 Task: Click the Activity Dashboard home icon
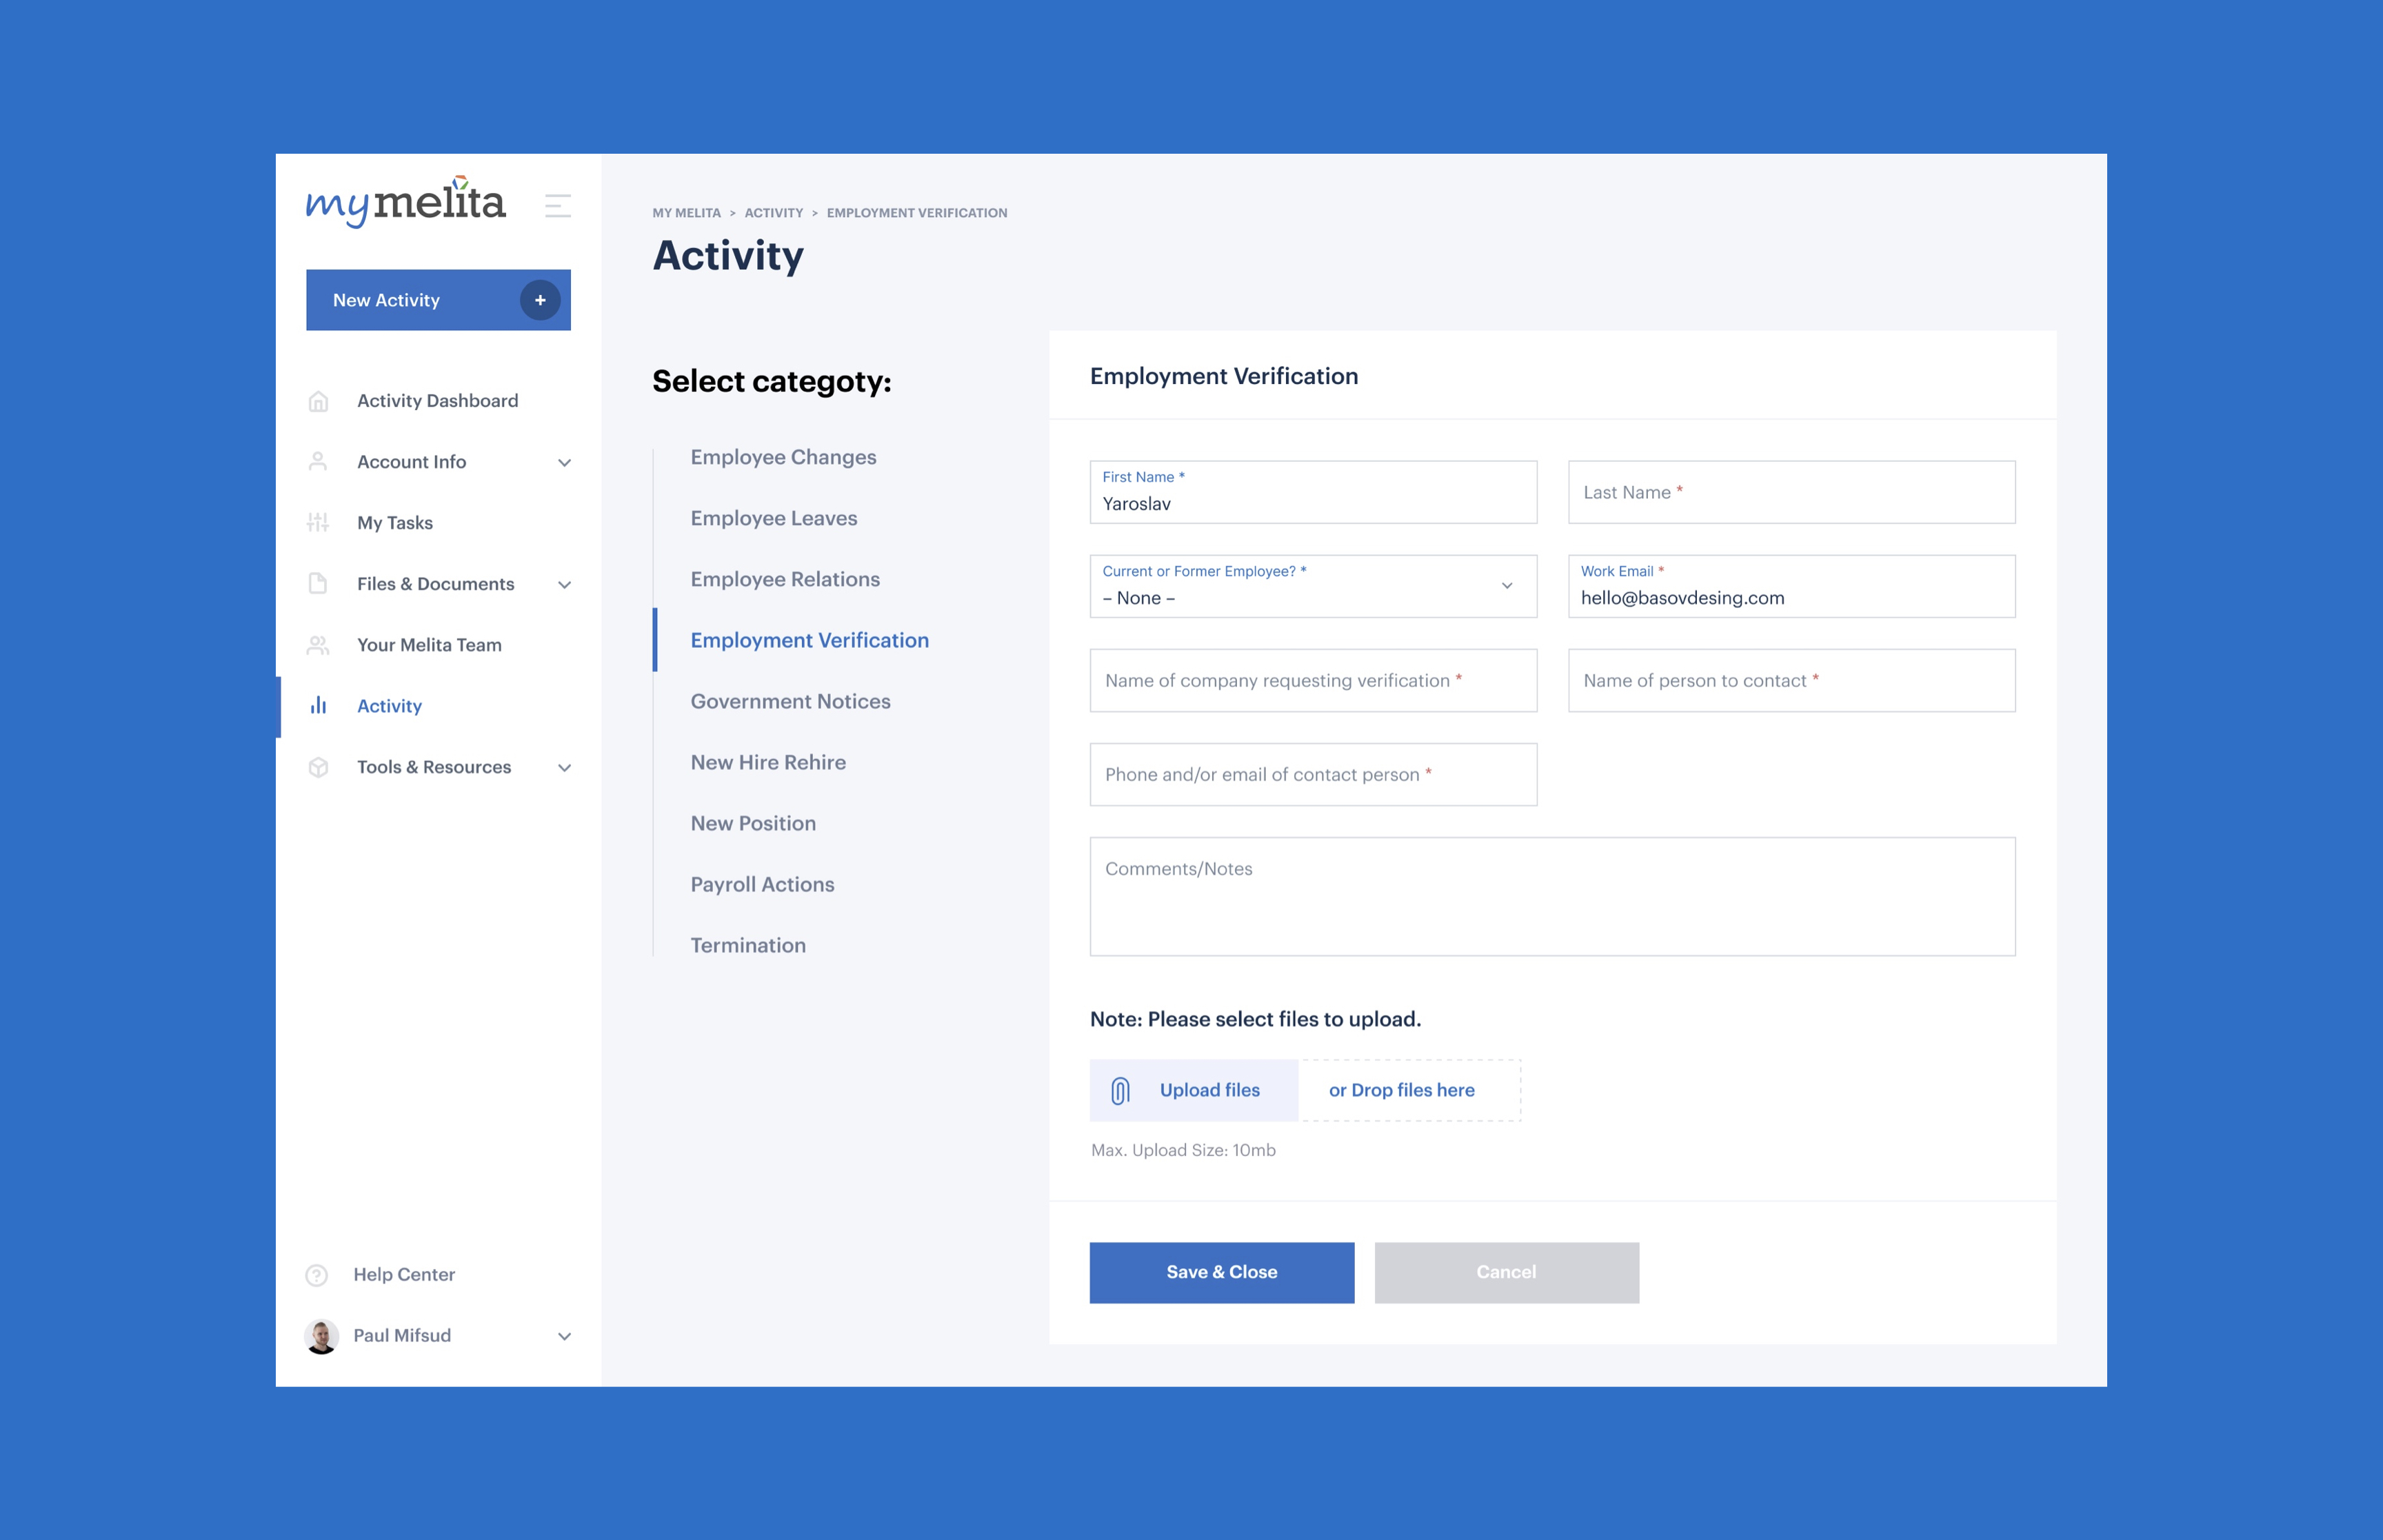[x=318, y=401]
